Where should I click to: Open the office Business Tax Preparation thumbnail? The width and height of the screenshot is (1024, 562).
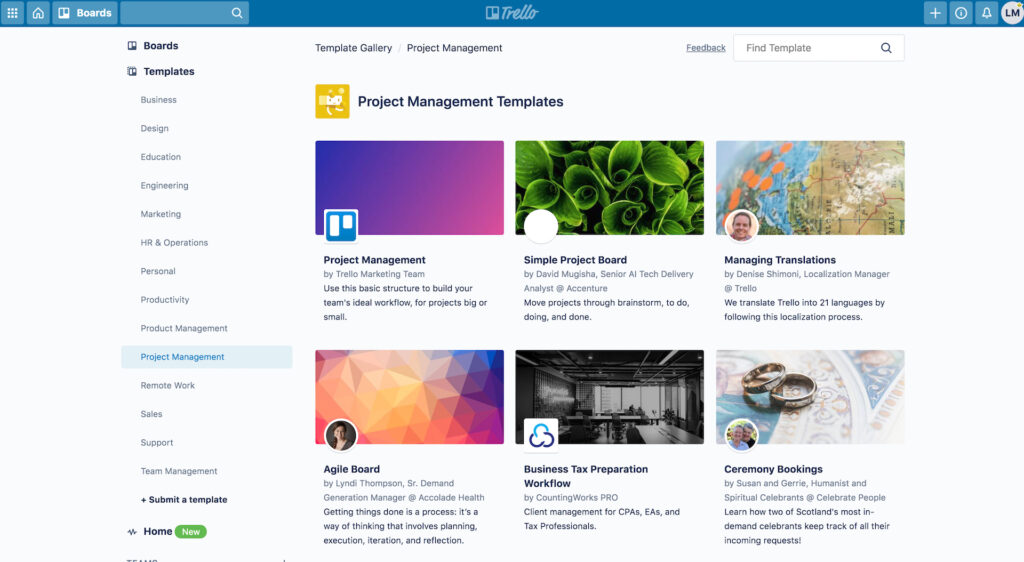click(x=609, y=397)
